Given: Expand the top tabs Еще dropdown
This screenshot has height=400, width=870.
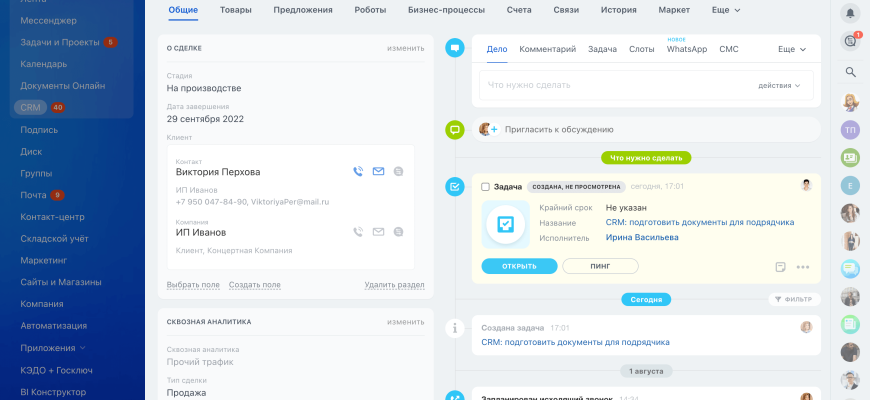Looking at the screenshot, I should click(x=726, y=10).
